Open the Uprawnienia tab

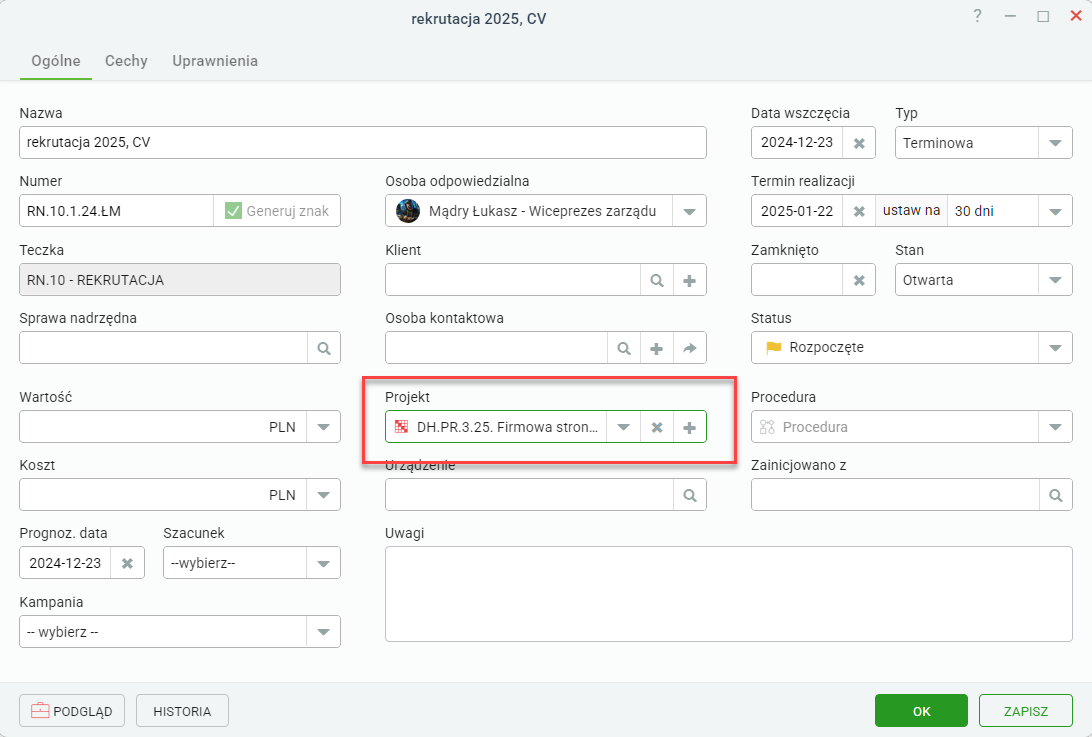[215, 61]
